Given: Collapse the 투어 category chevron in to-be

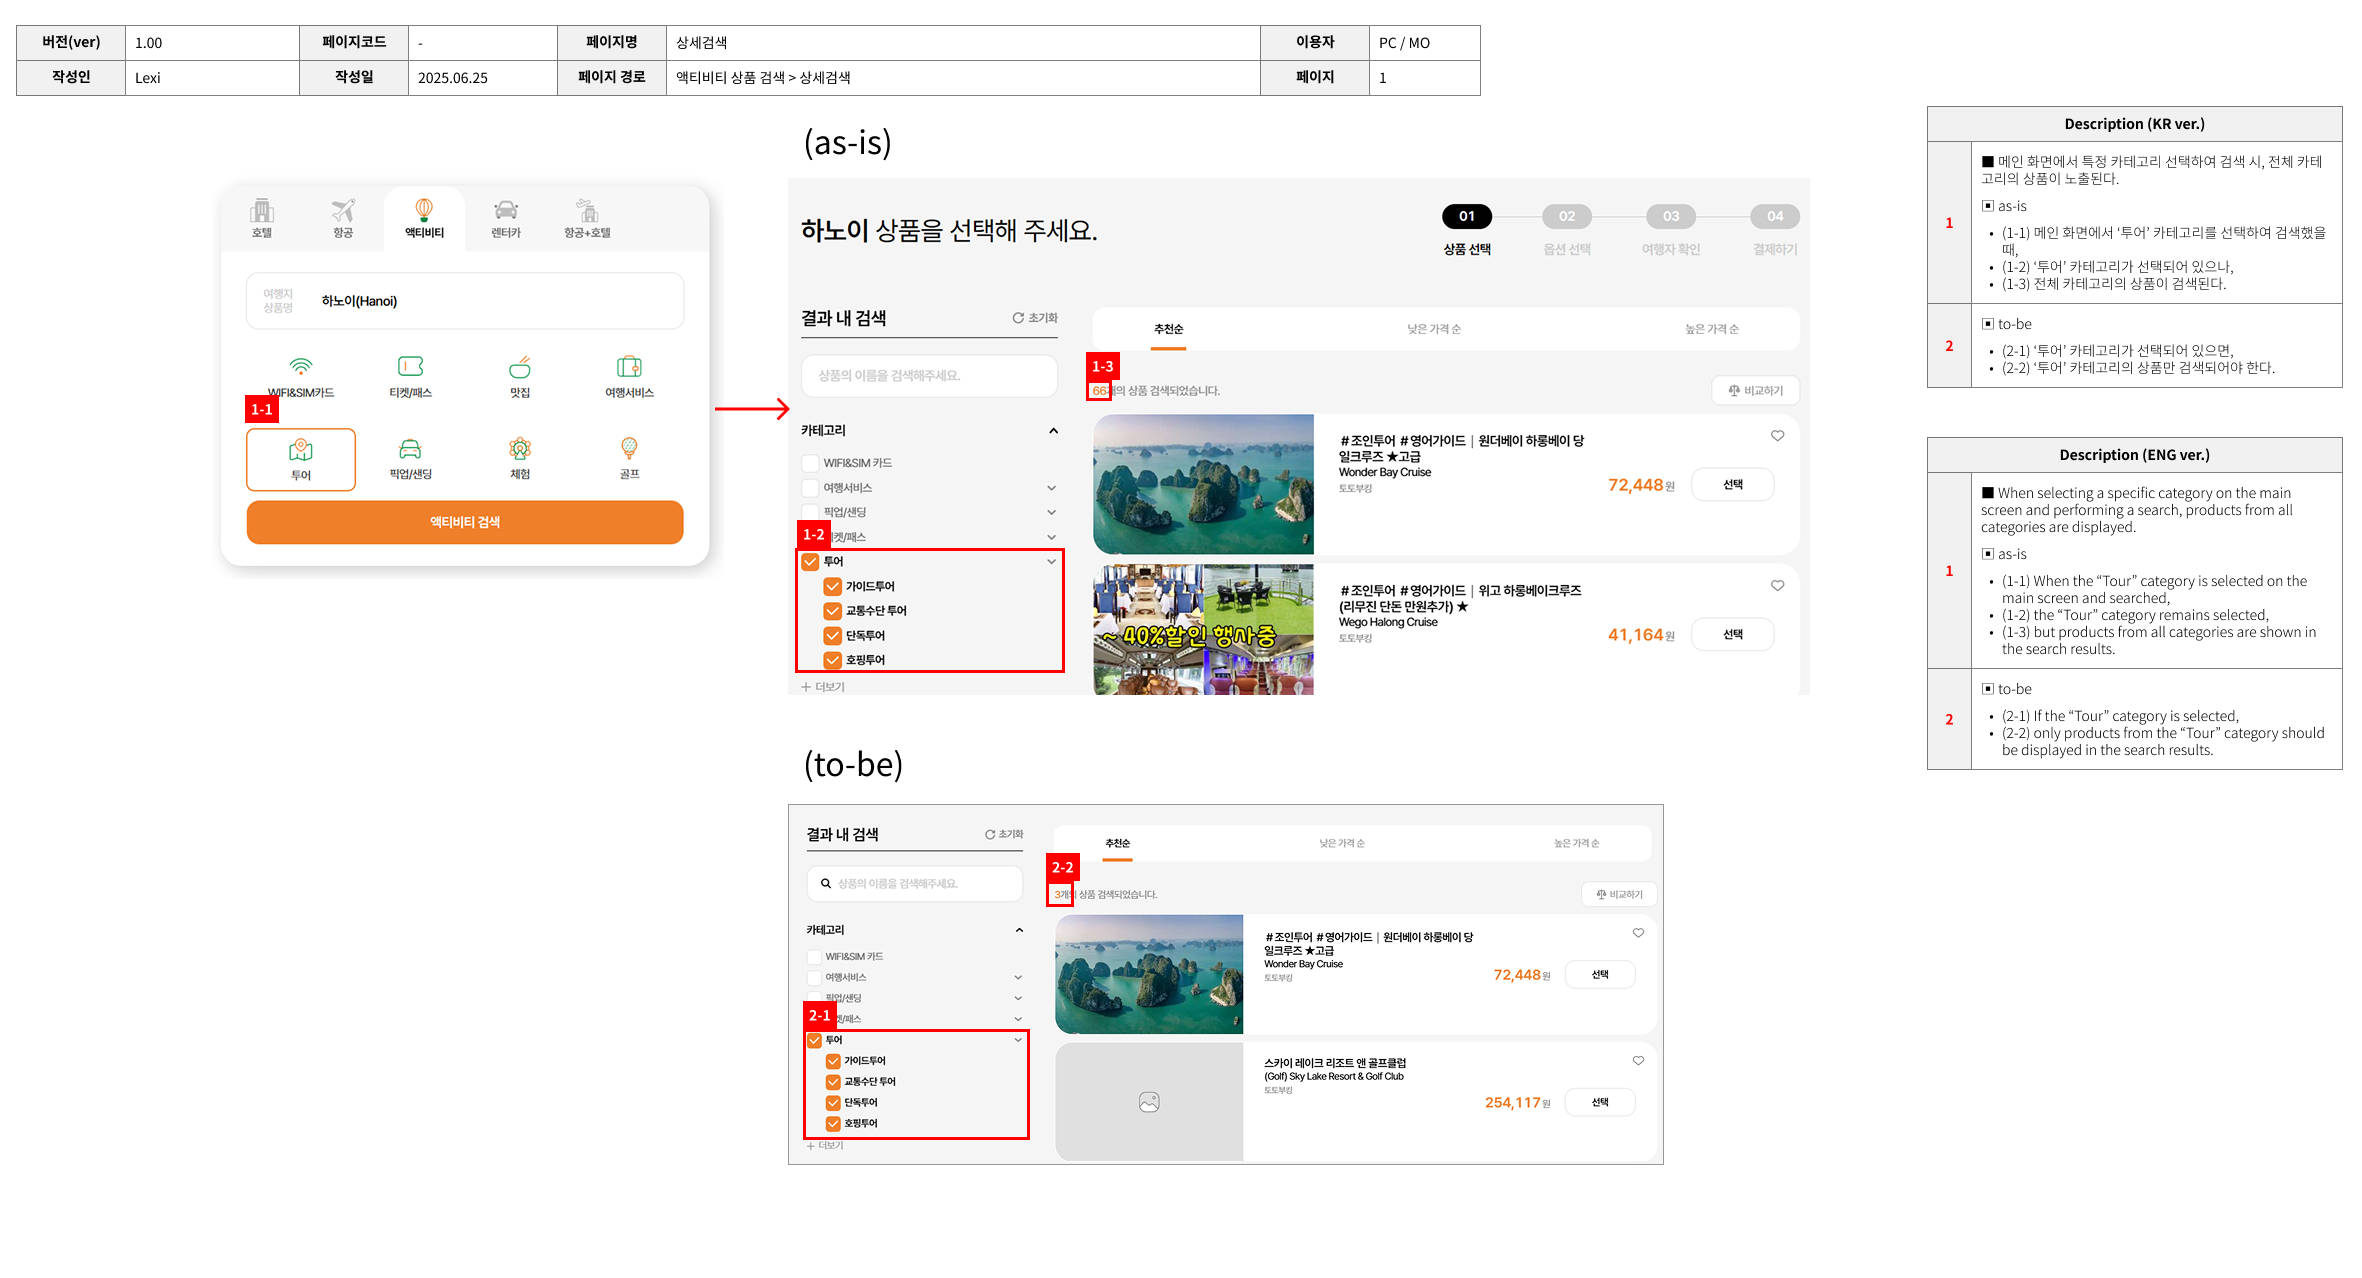Looking at the screenshot, I should point(1018,1040).
